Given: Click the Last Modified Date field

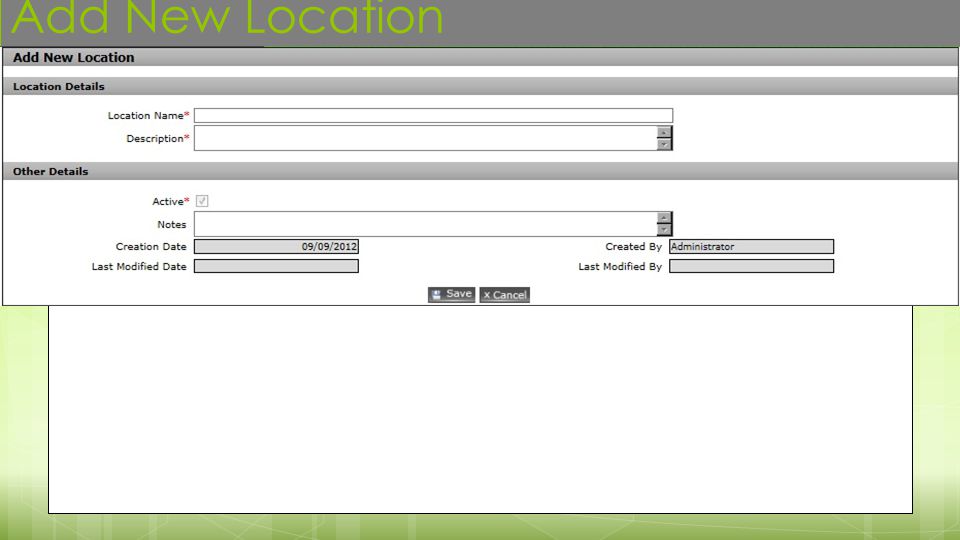Looking at the screenshot, I should 276,266.
